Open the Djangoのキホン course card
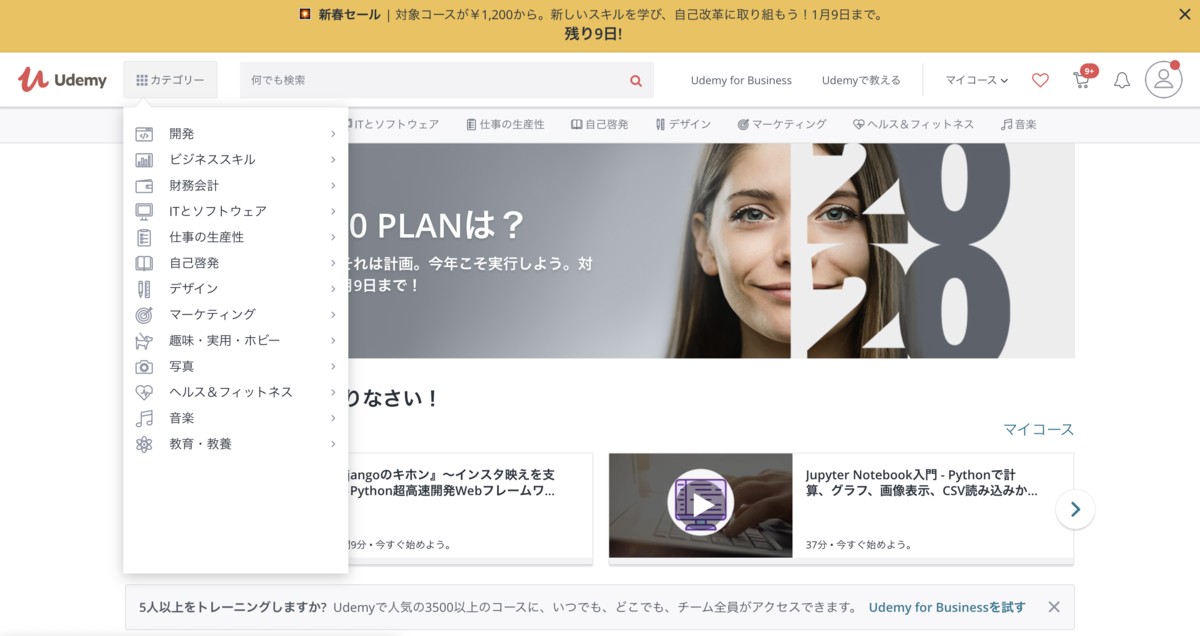This screenshot has width=1200, height=636. pos(470,509)
